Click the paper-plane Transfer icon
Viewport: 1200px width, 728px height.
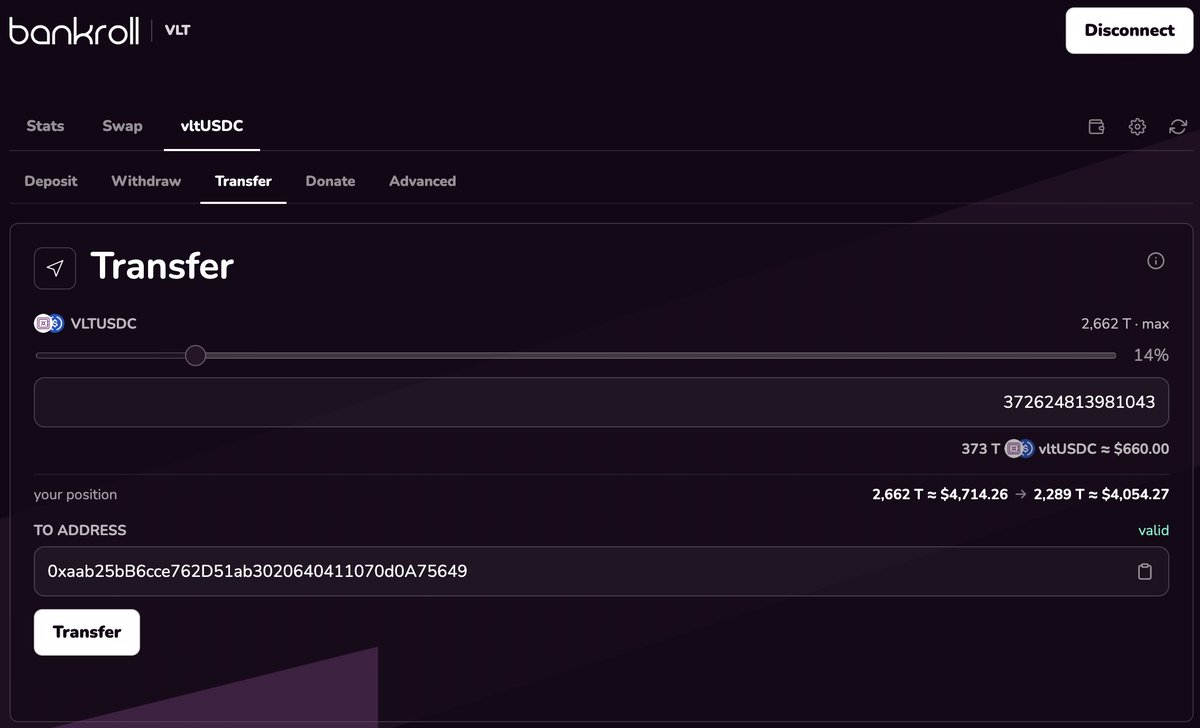pos(55,268)
